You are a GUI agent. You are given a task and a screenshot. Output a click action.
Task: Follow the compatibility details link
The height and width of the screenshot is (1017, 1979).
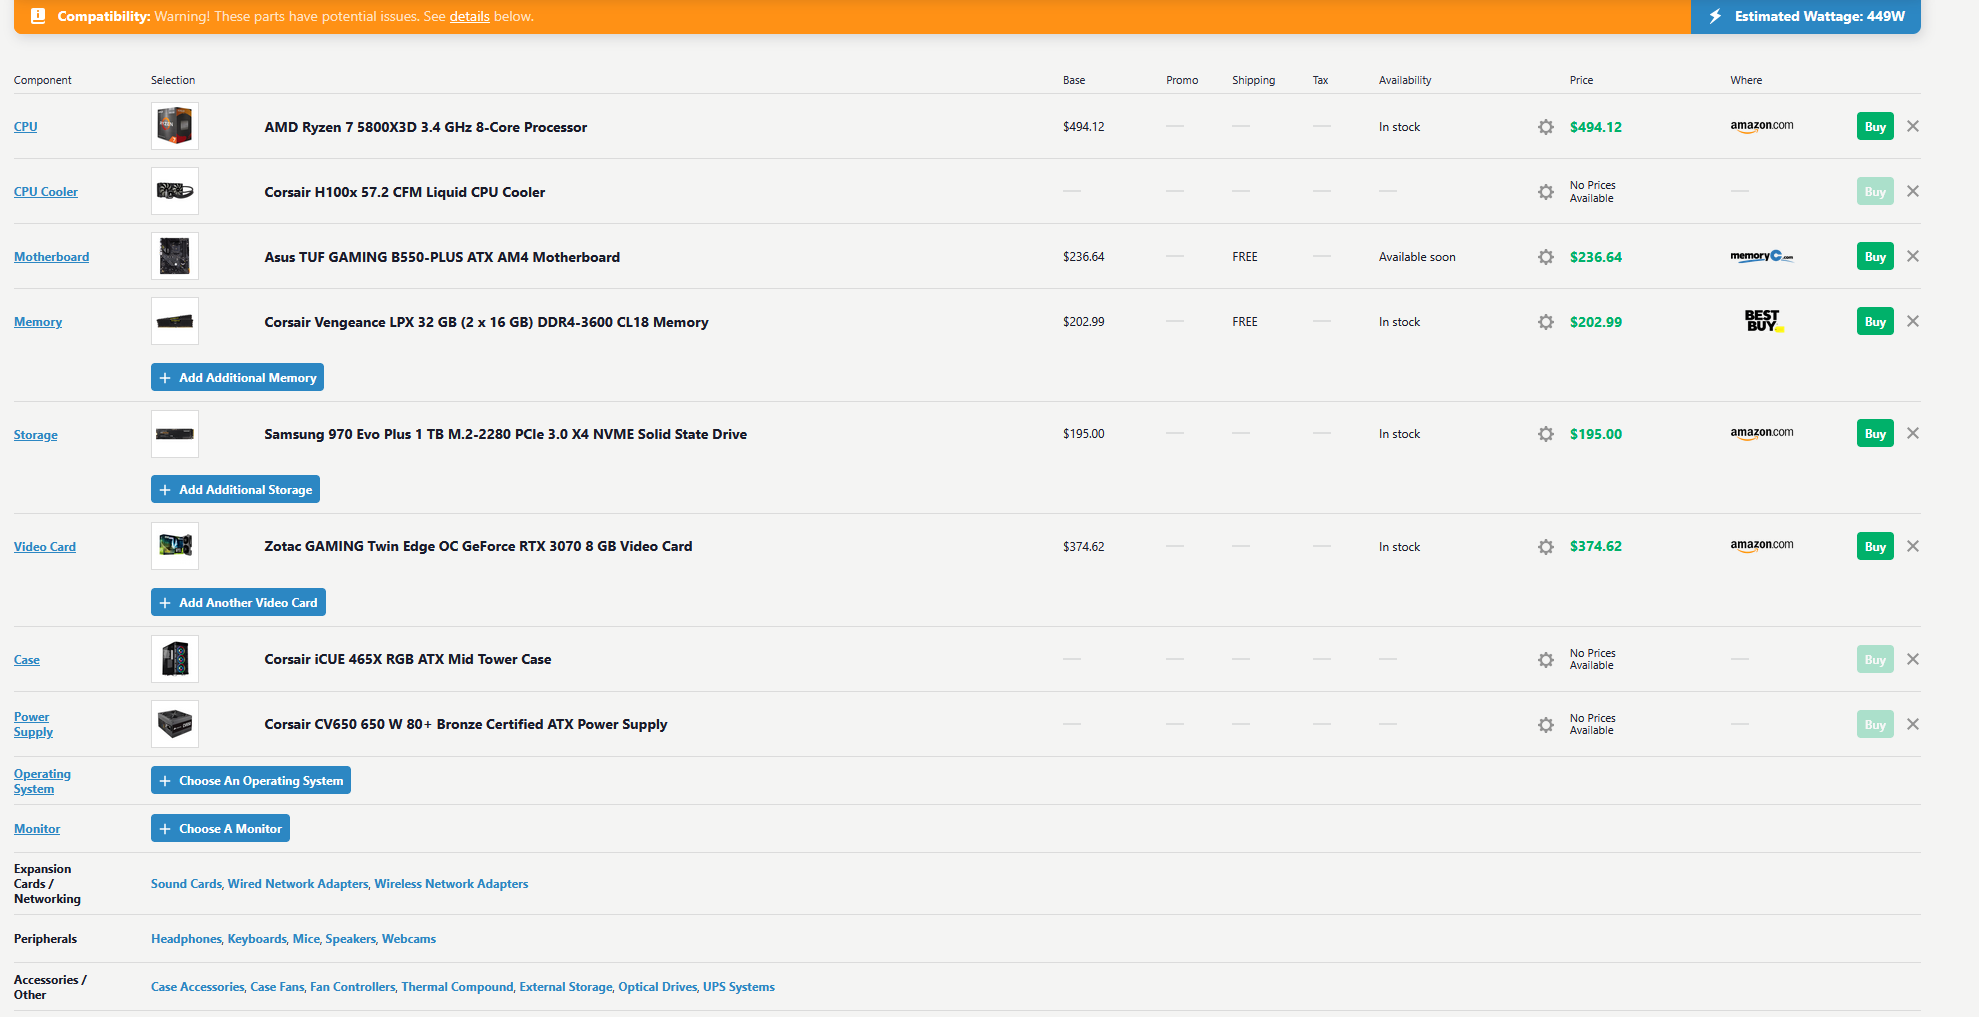(469, 16)
